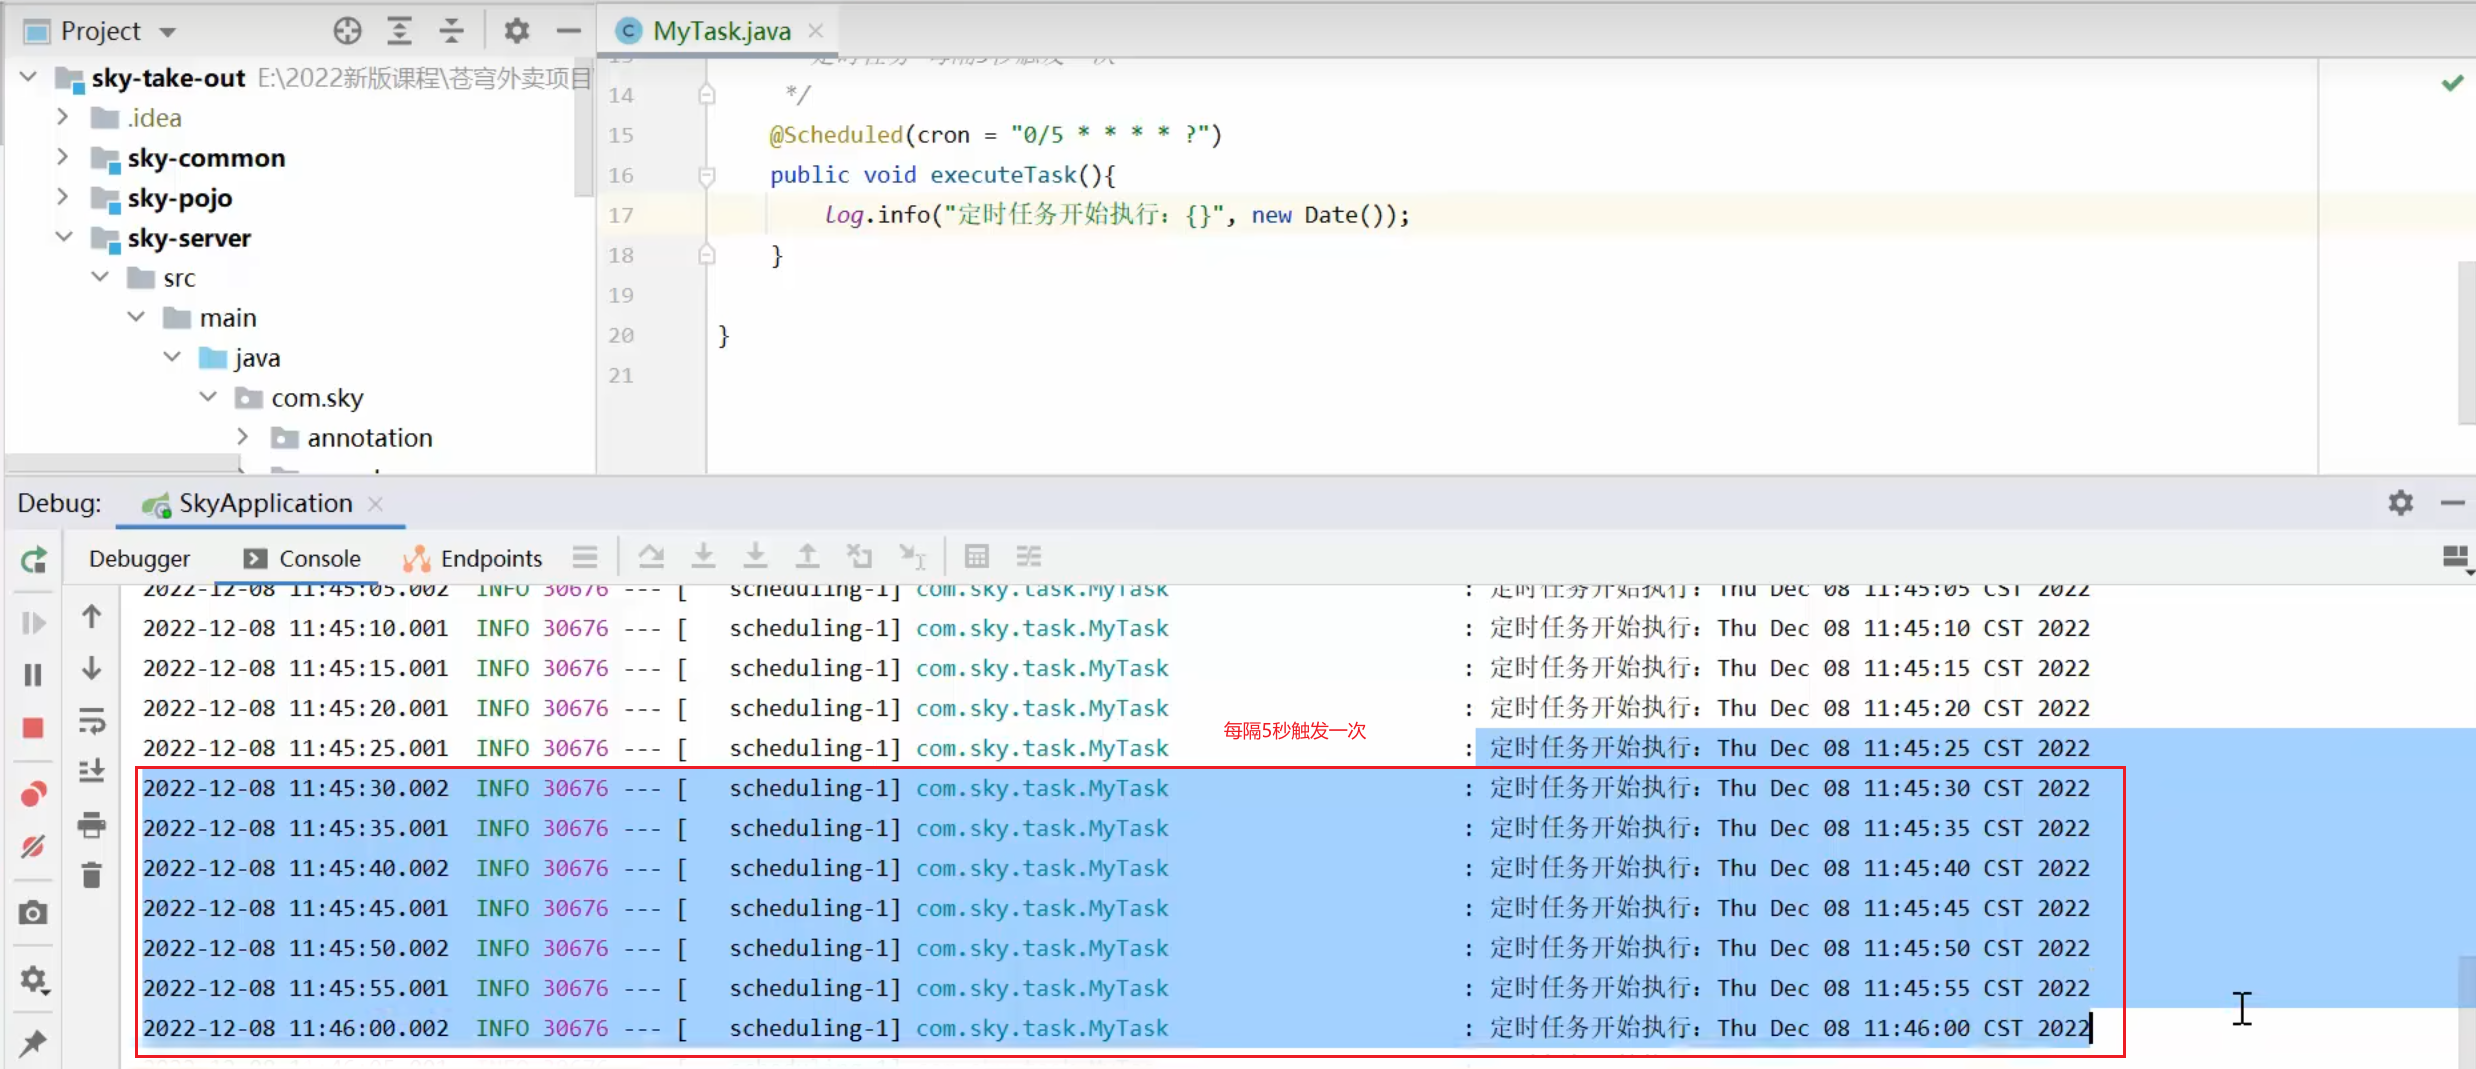Open the Endpoints tab

(x=489, y=559)
